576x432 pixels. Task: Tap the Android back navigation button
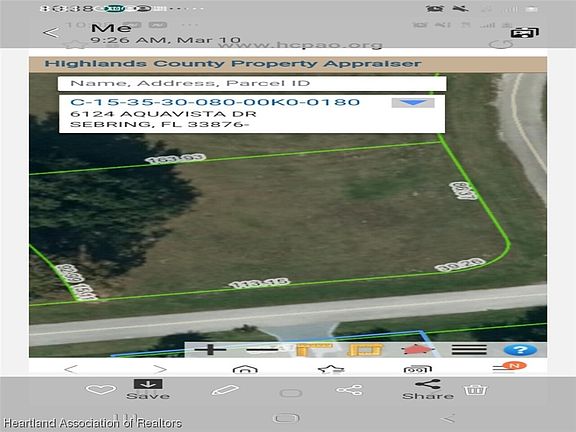click(448, 418)
